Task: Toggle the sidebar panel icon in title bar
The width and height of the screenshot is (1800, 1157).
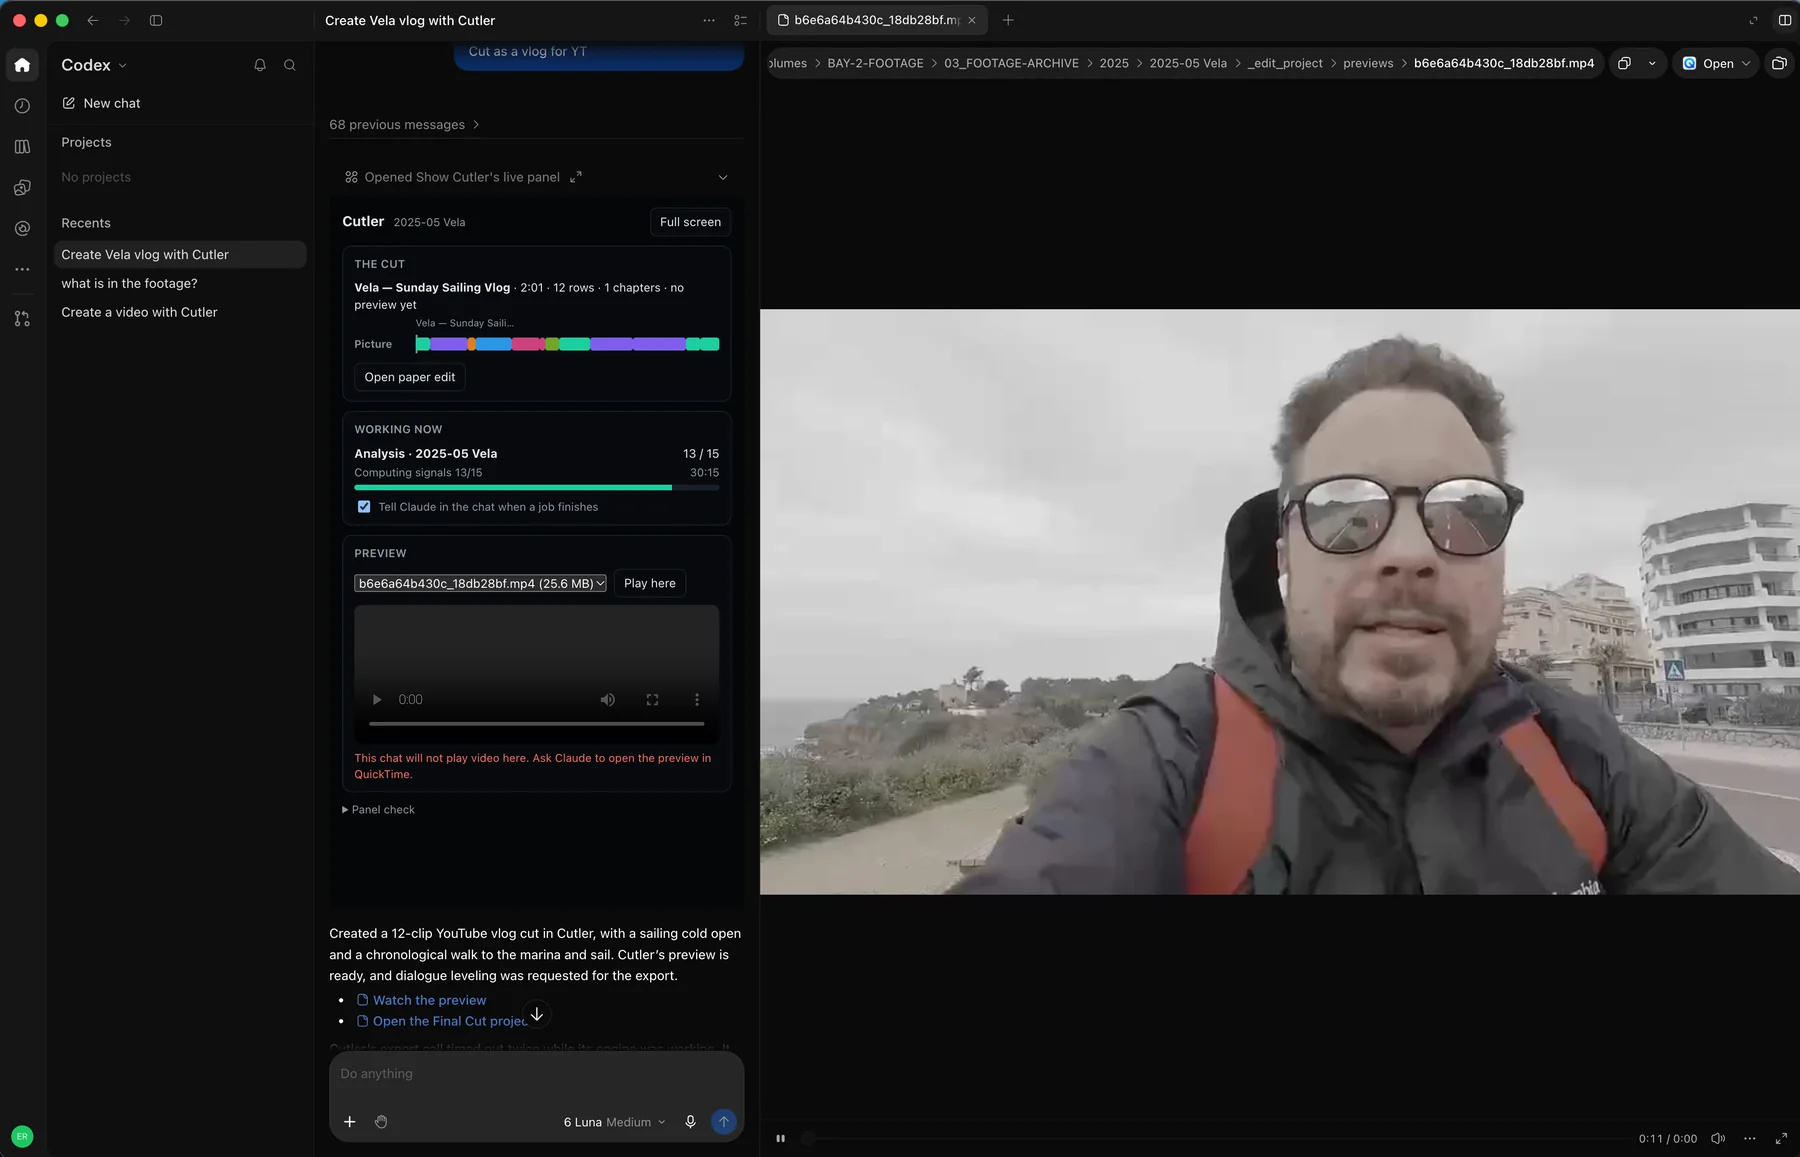Action: coord(156,20)
